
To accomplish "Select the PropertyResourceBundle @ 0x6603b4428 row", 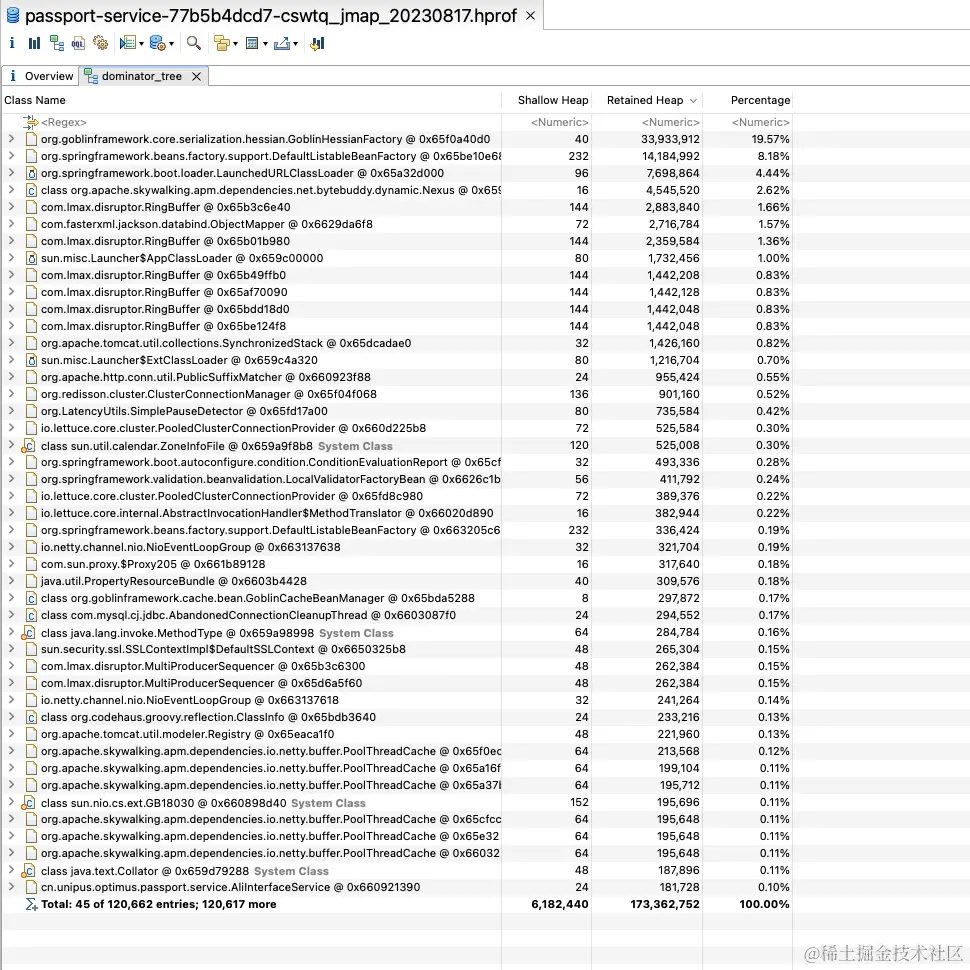I will [x=397, y=582].
